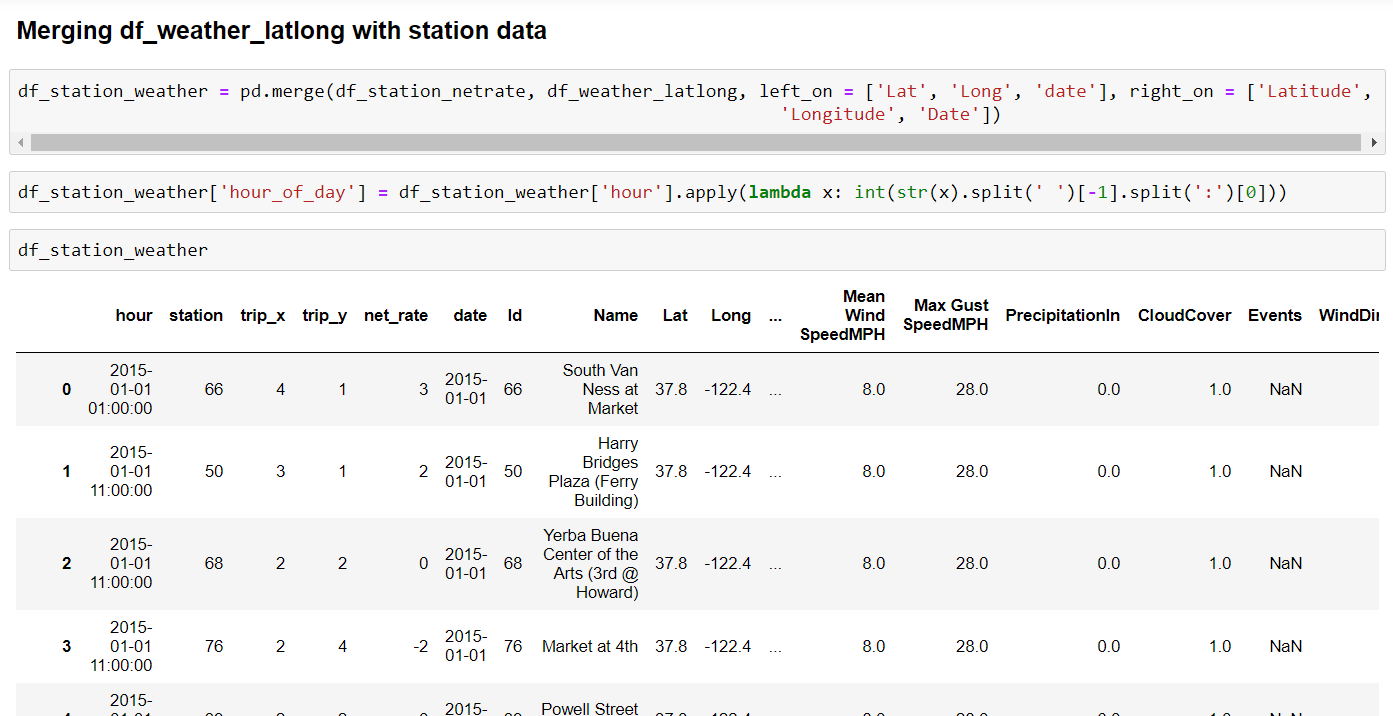Click the 'Name' column header

pos(616,316)
